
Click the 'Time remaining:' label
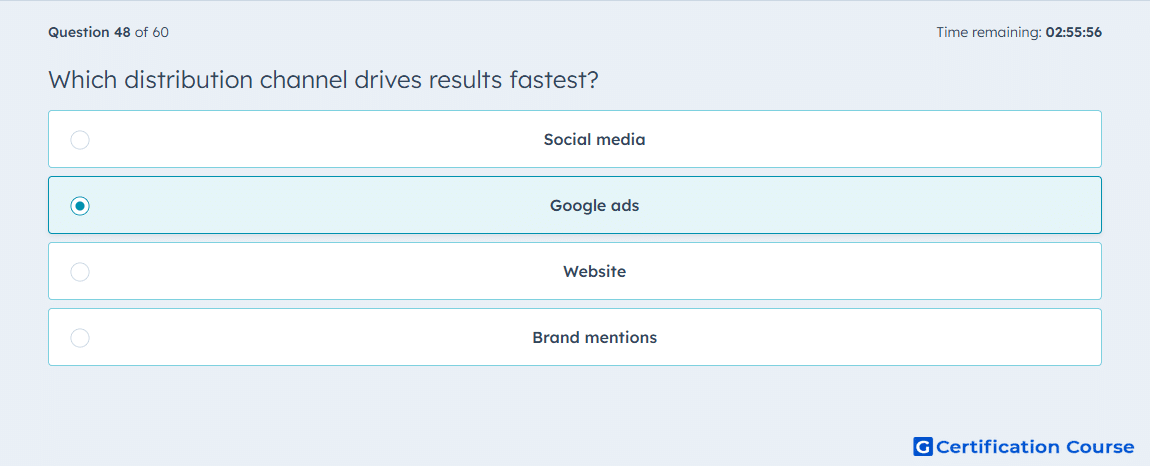click(989, 32)
